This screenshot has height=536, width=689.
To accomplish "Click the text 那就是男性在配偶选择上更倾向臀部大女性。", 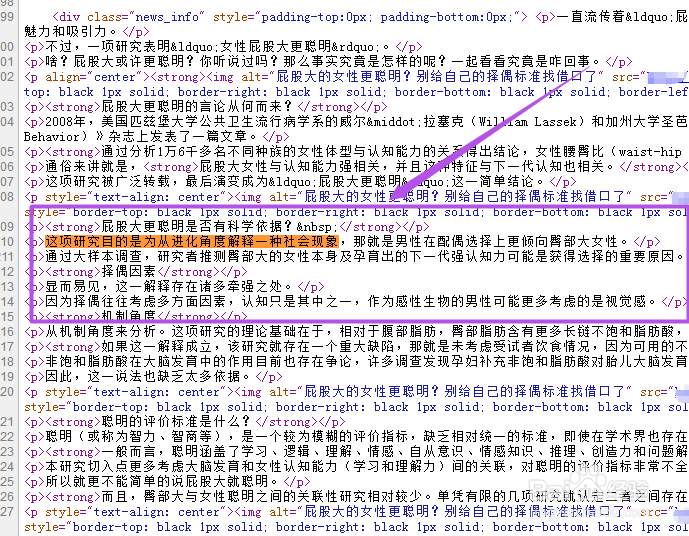I will (x=491, y=242).
